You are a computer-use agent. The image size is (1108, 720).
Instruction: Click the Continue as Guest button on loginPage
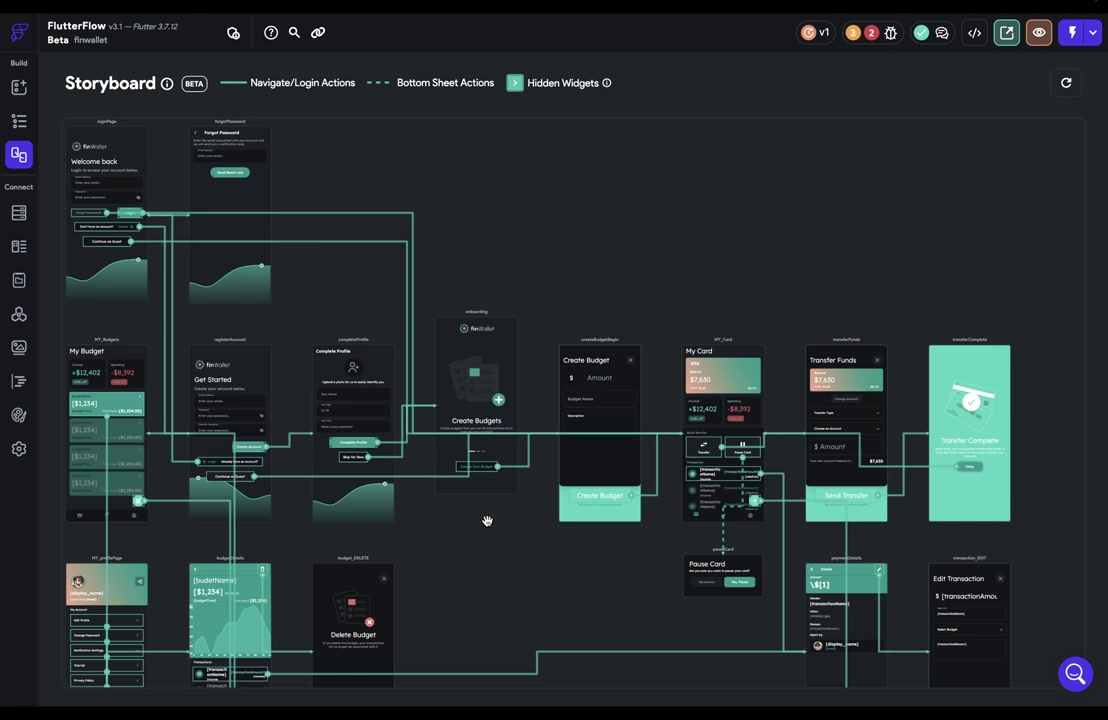coord(107,242)
